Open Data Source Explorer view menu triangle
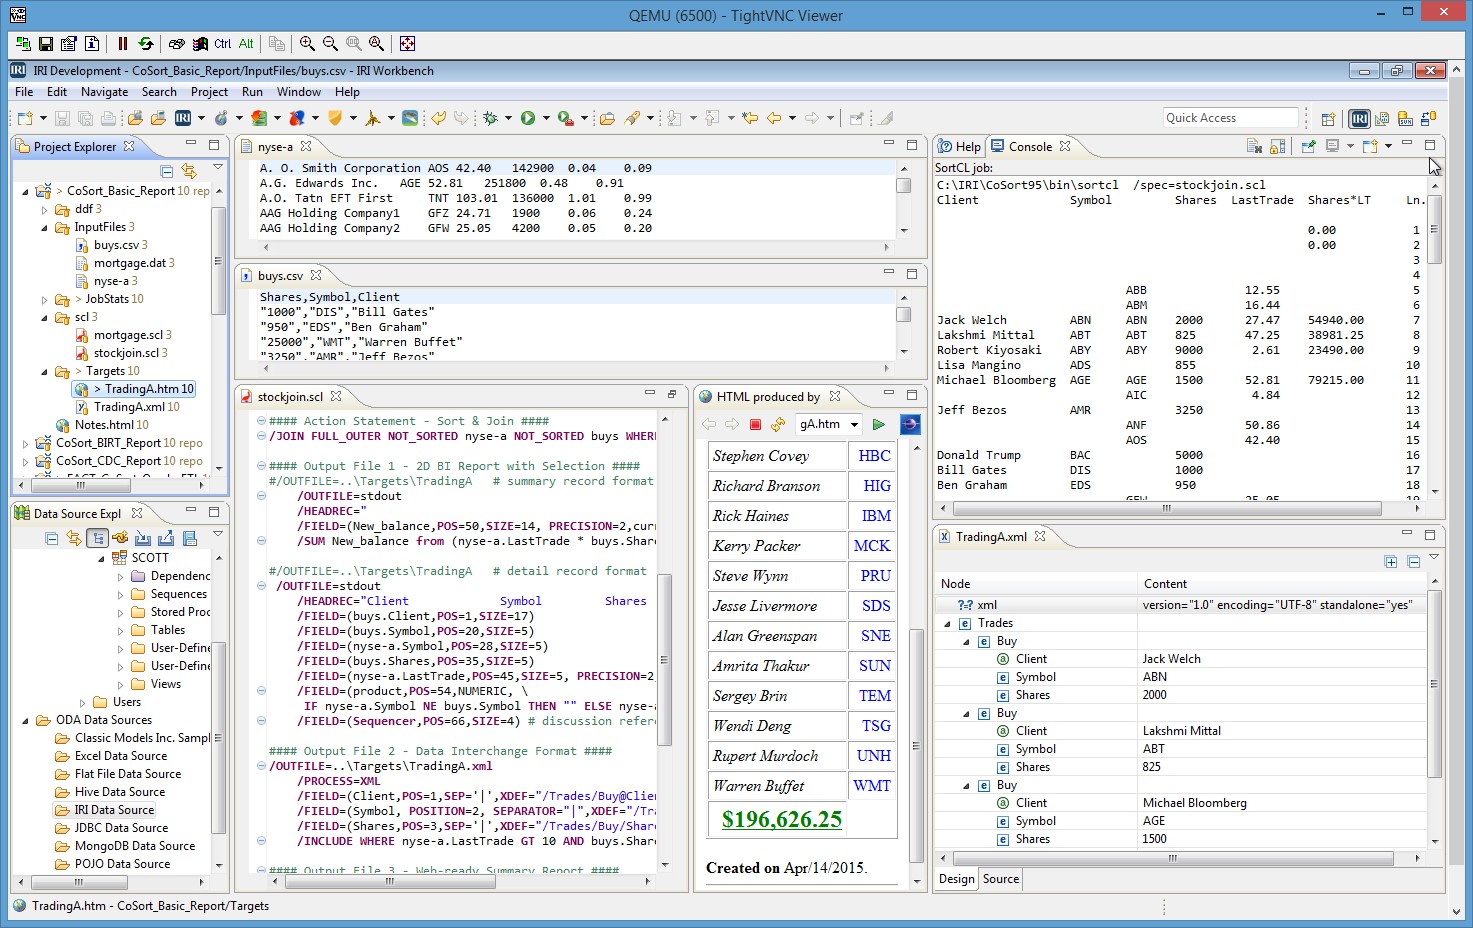Image resolution: width=1473 pixels, height=928 pixels. click(218, 534)
